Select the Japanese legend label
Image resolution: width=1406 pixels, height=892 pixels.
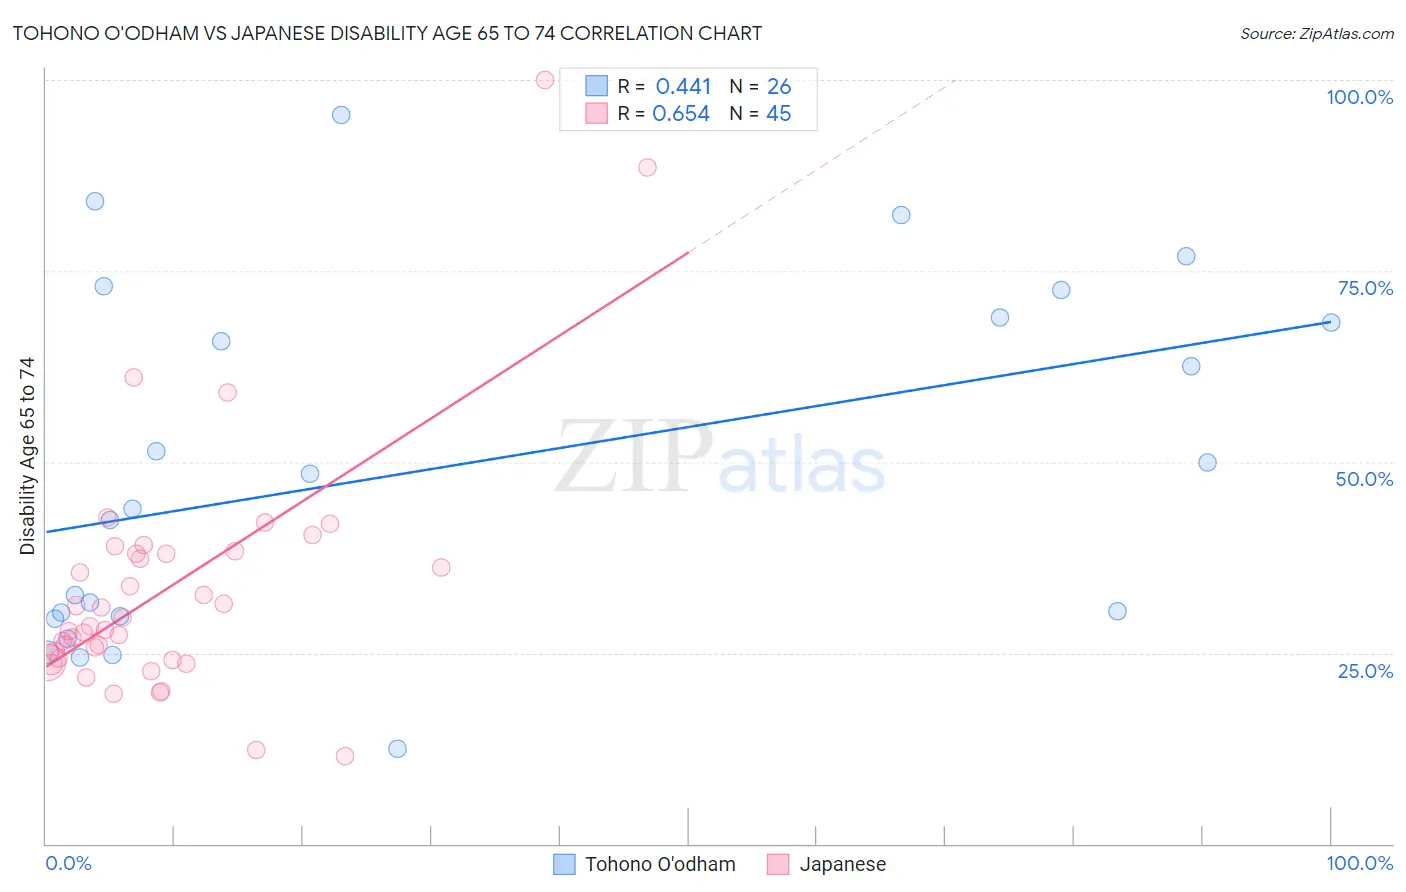coord(843,864)
